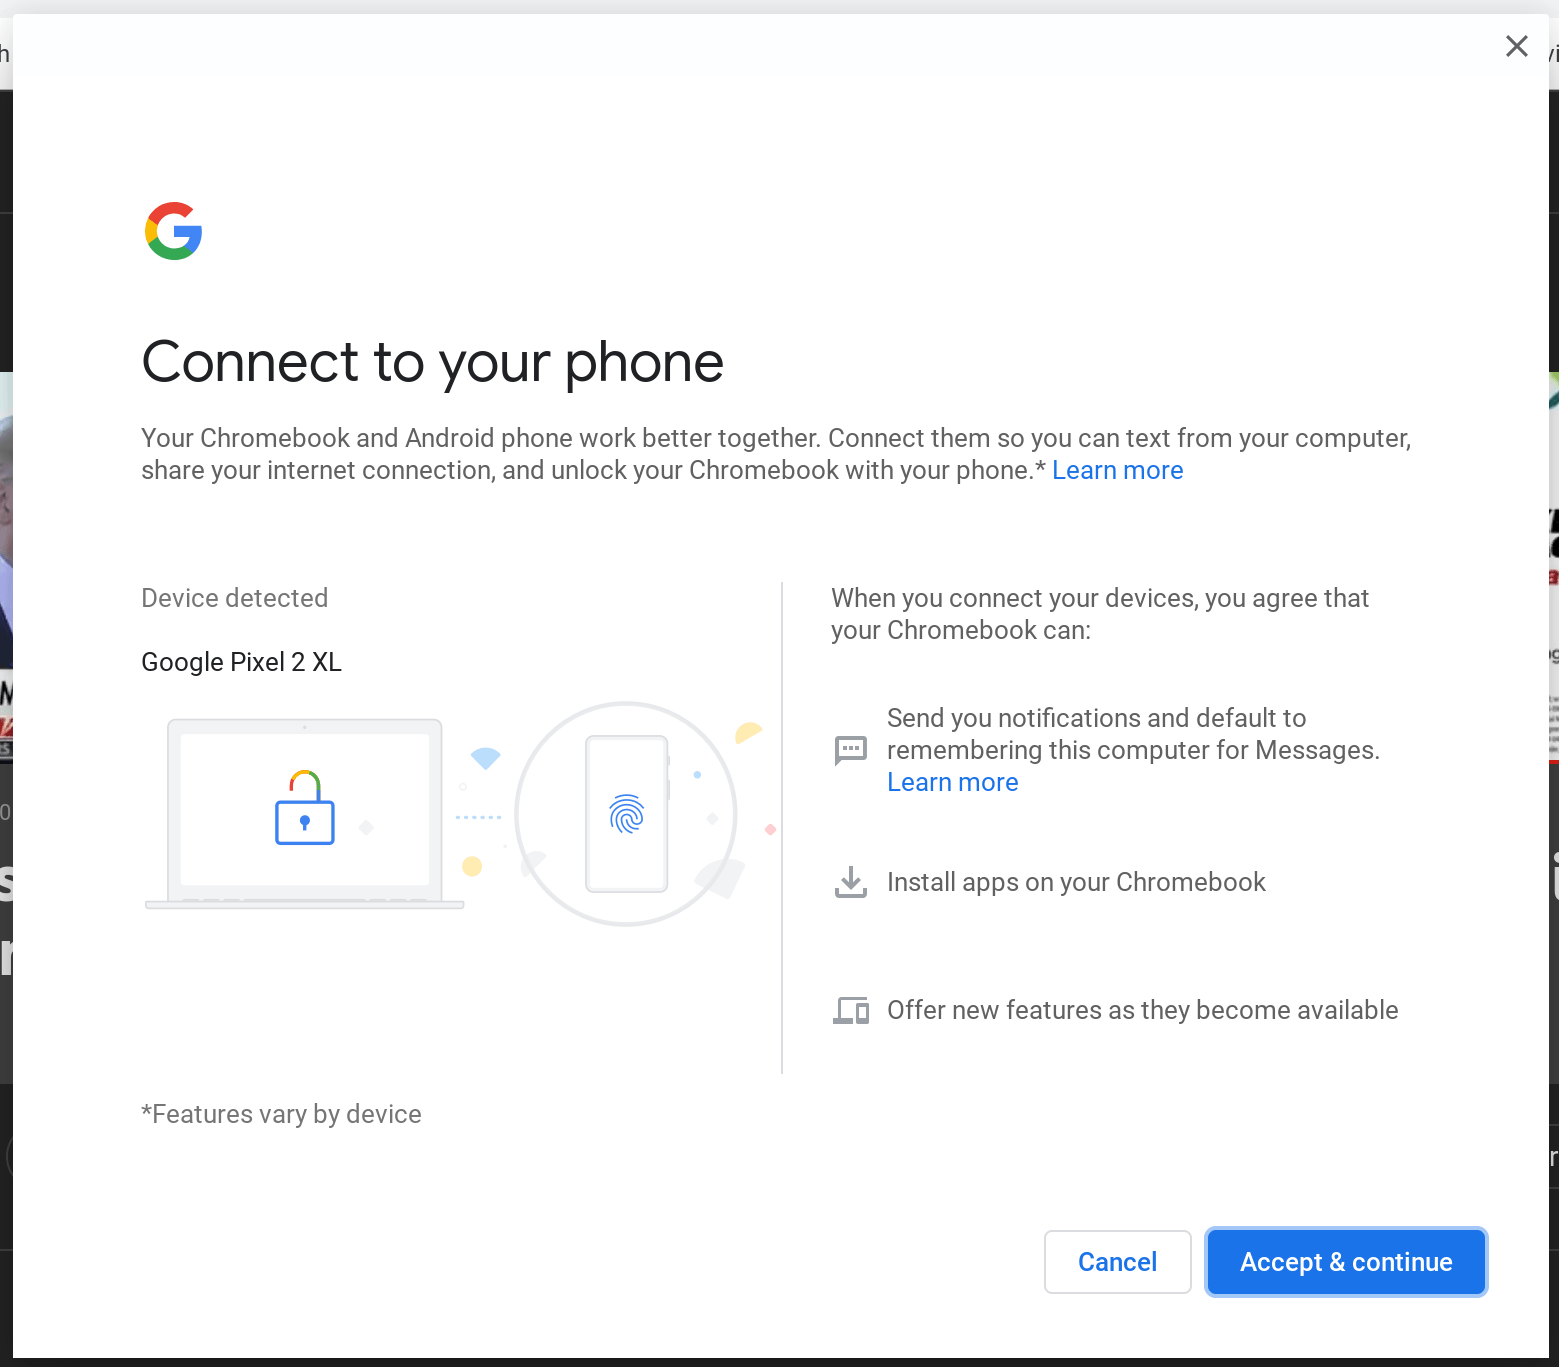Click the new features devices icon
Screen dimensions: 1559x1367
pyautogui.click(x=851, y=1010)
